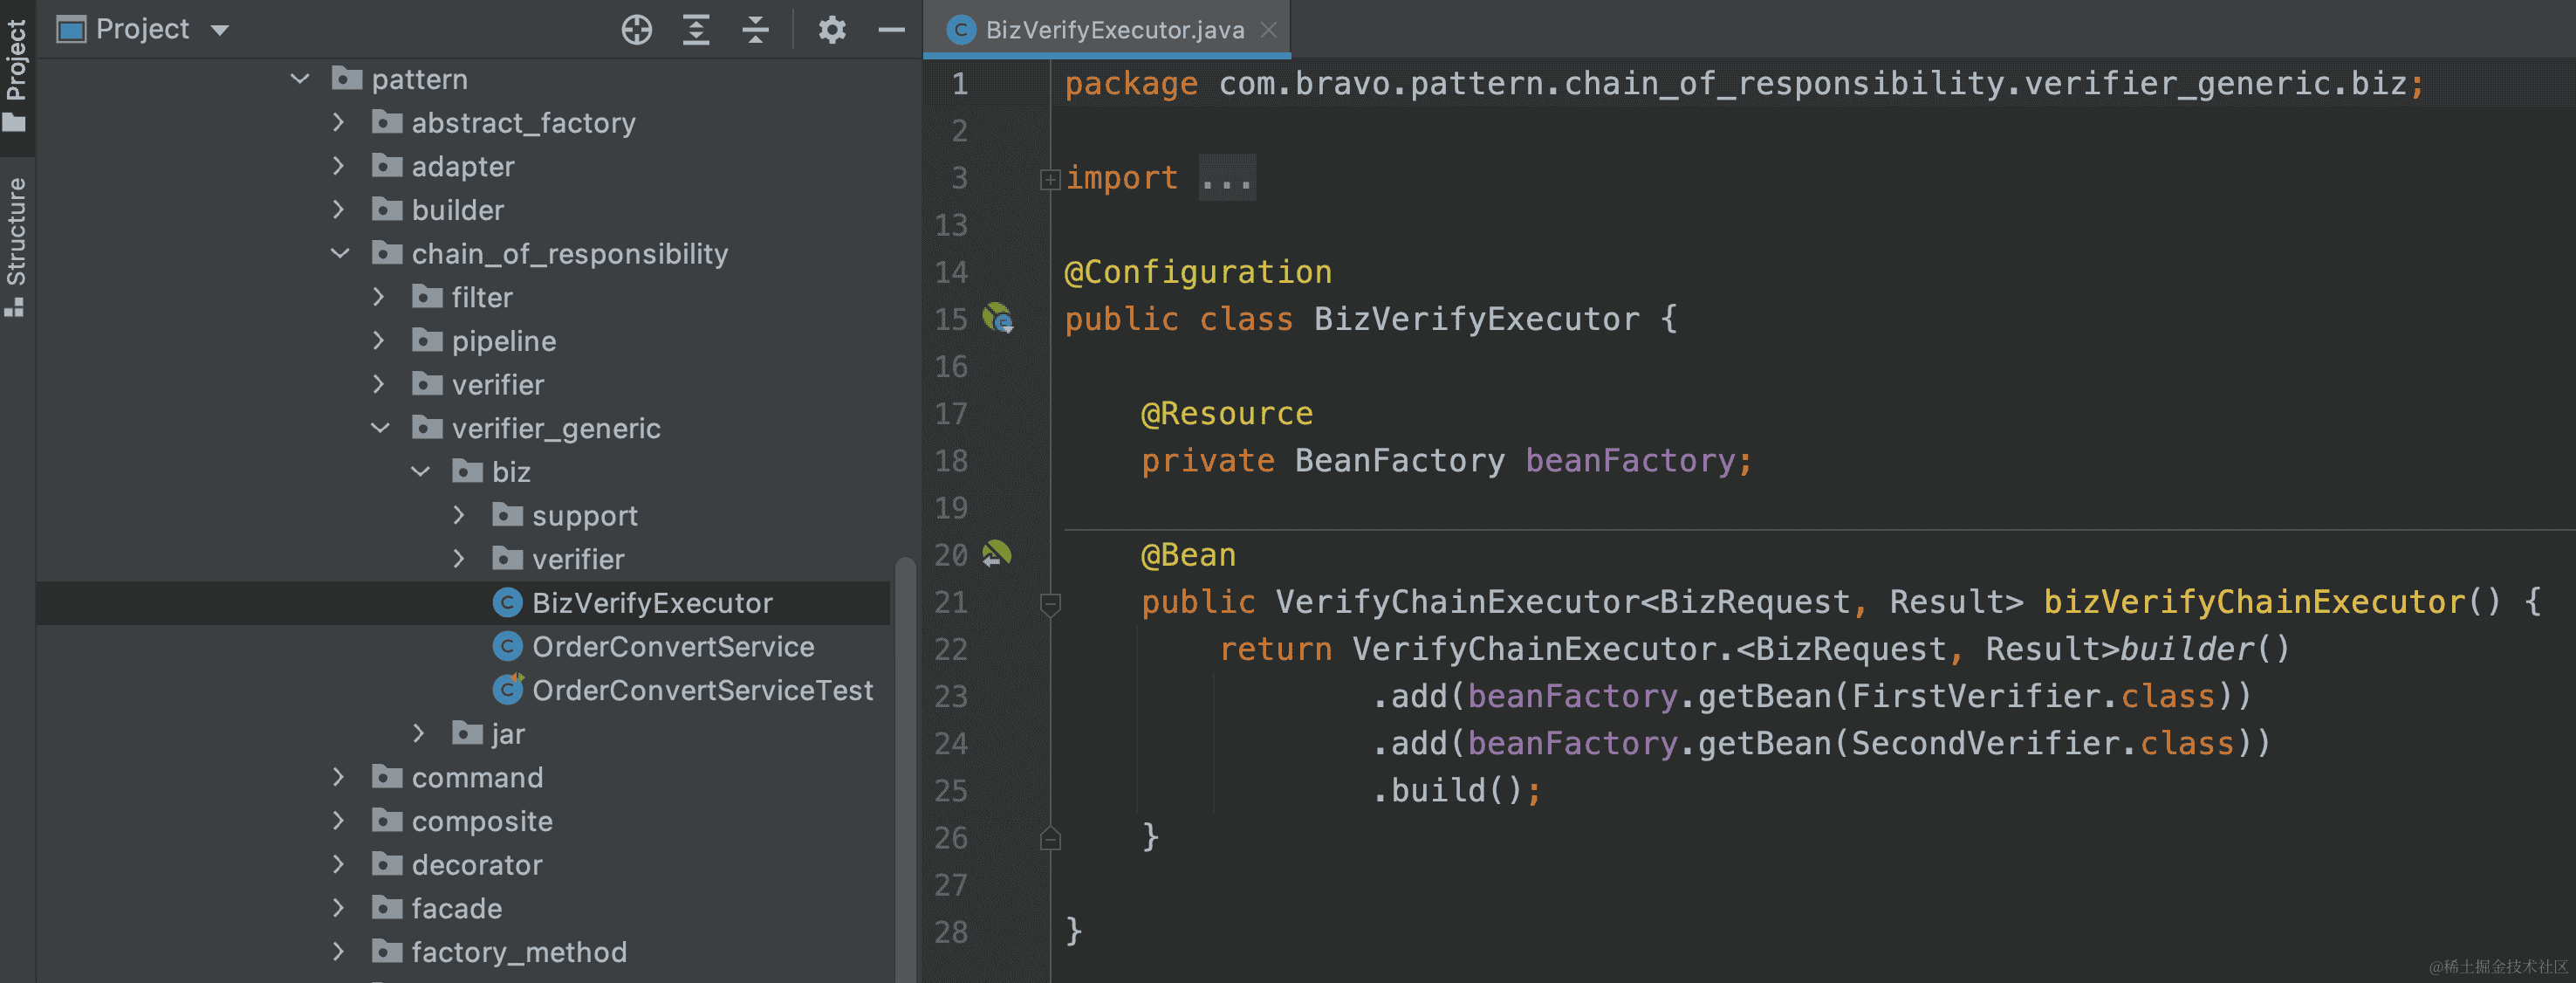Image resolution: width=2576 pixels, height=983 pixels.
Task: Click the support folder icon
Action: [507, 515]
